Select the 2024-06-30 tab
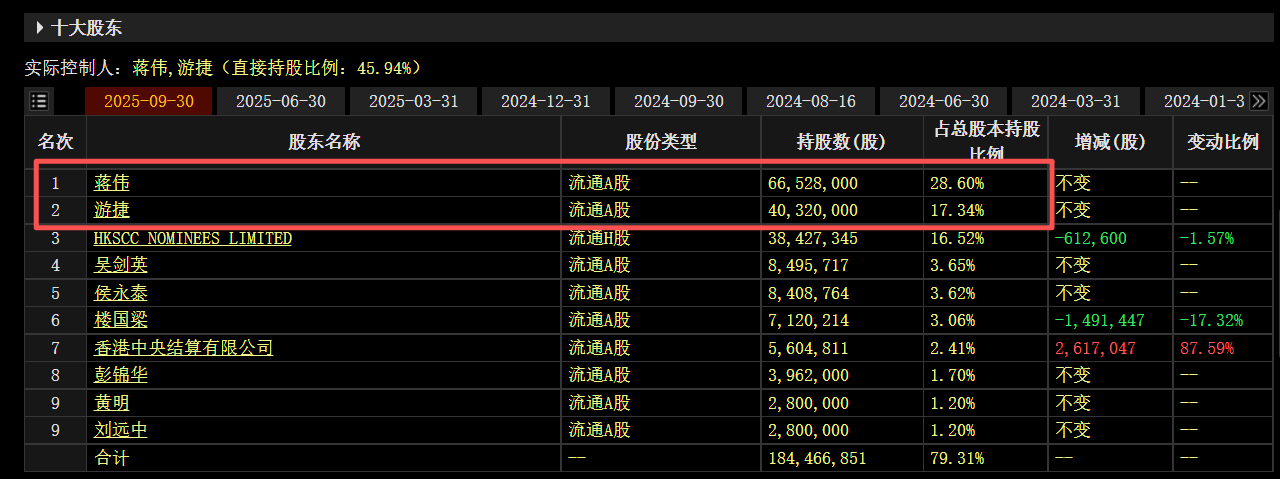 [943, 101]
